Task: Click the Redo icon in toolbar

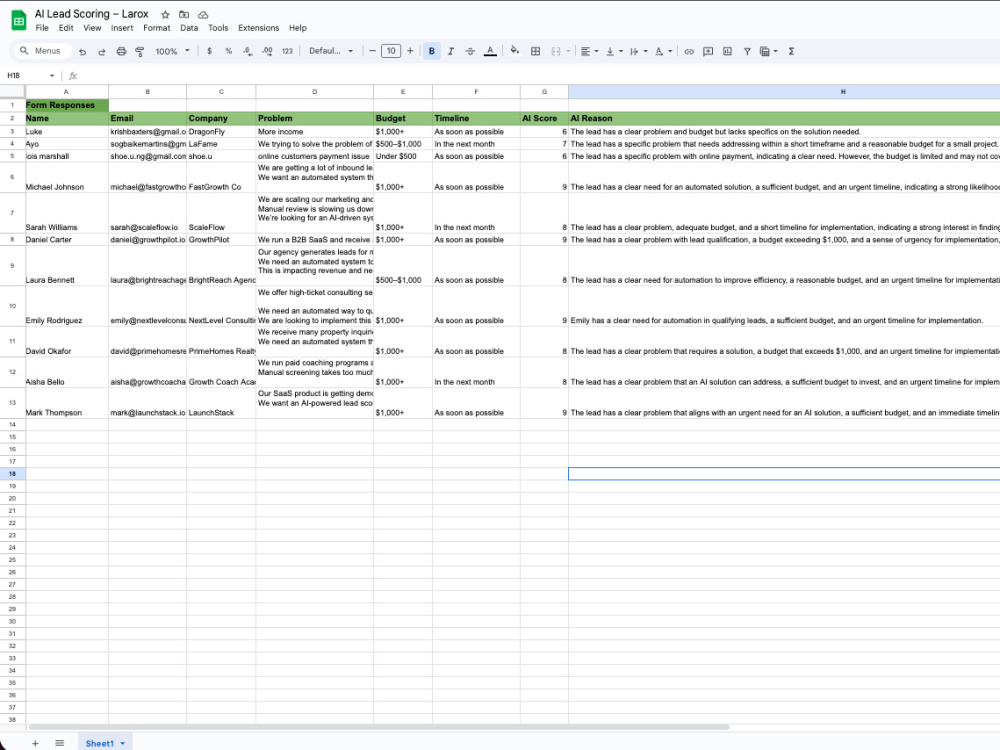Action: pos(101,52)
